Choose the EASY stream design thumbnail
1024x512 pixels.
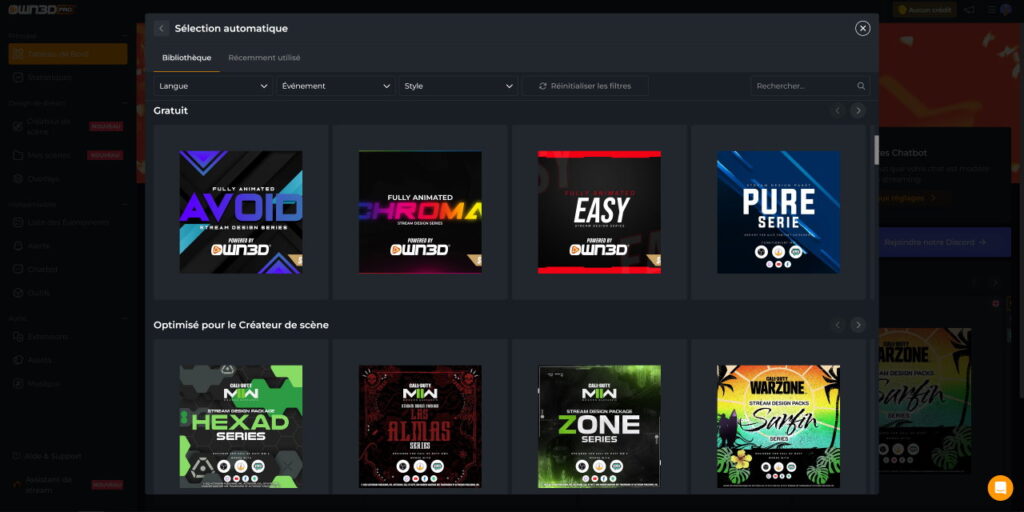tap(599, 212)
